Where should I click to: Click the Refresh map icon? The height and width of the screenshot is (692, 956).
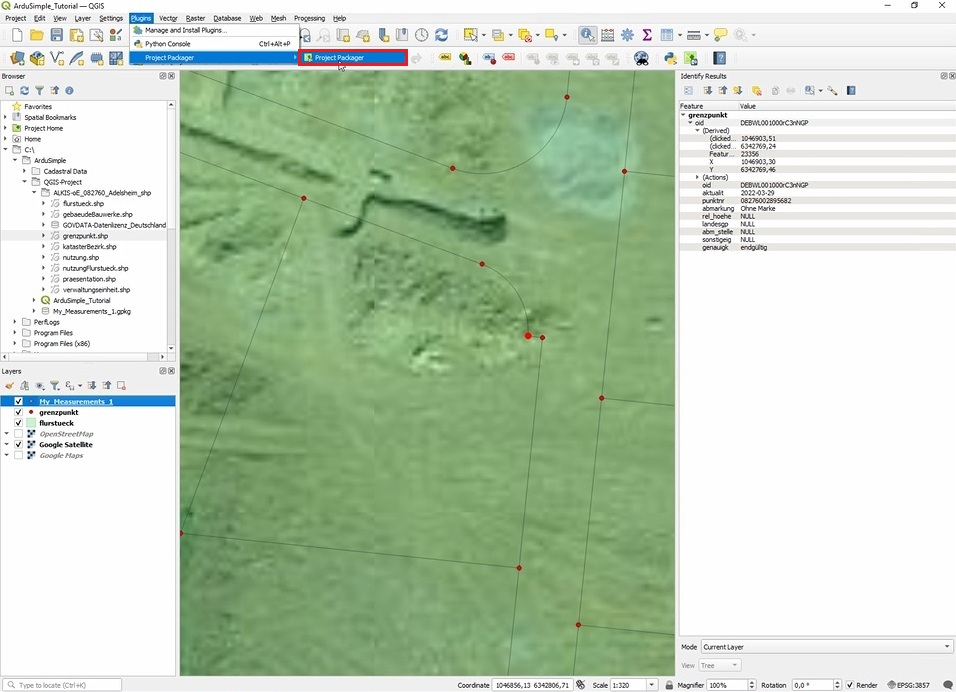[441, 35]
